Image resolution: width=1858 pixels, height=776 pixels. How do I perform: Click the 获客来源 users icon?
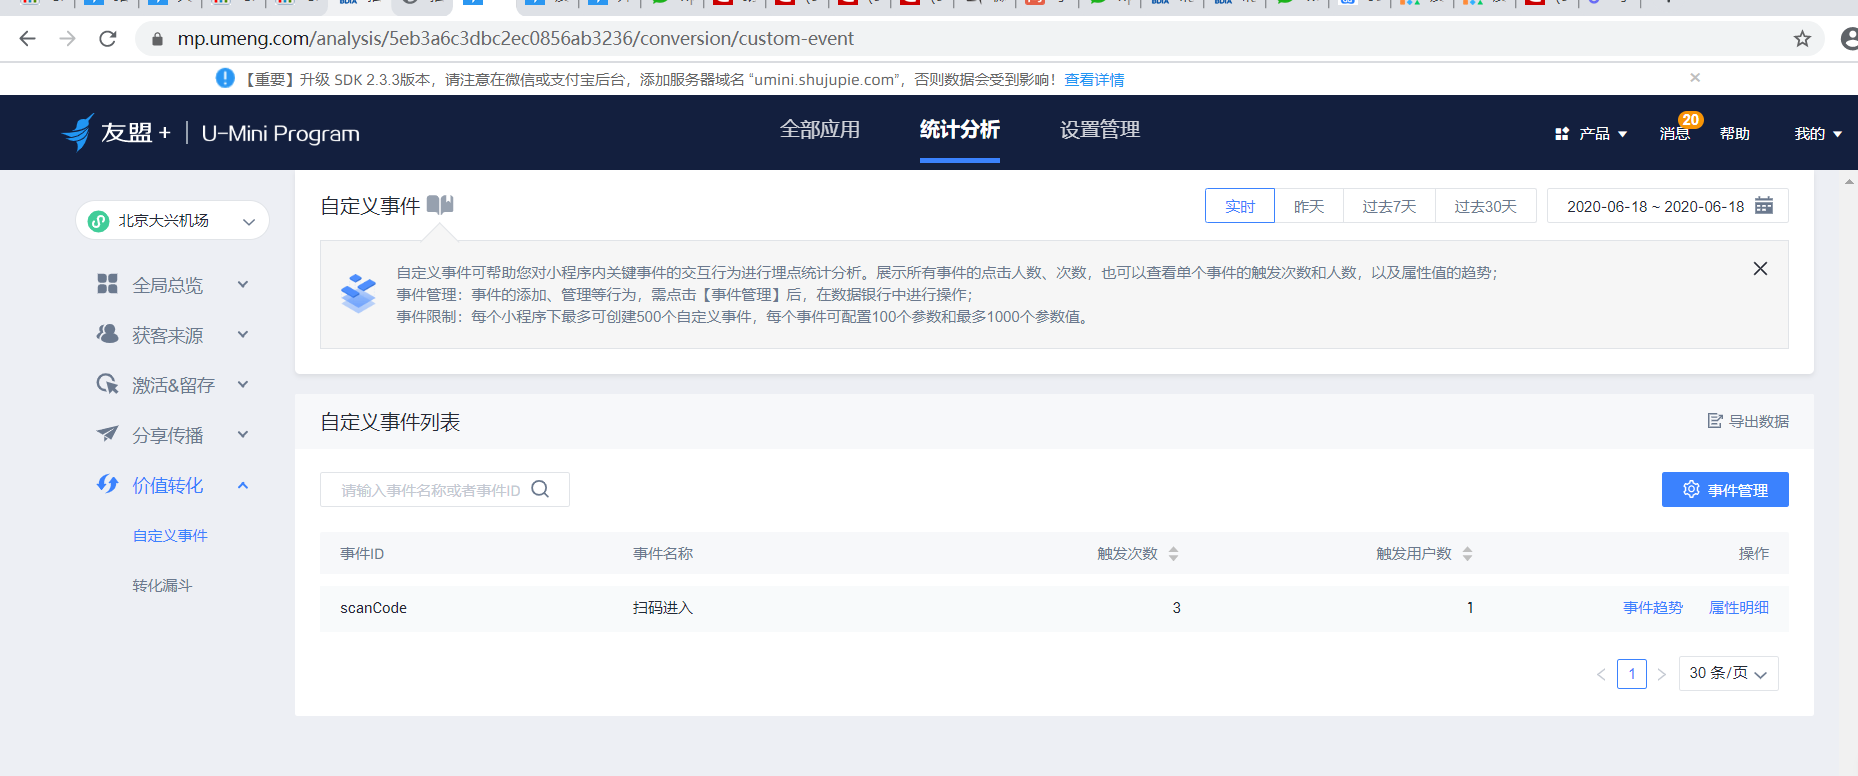pos(107,334)
